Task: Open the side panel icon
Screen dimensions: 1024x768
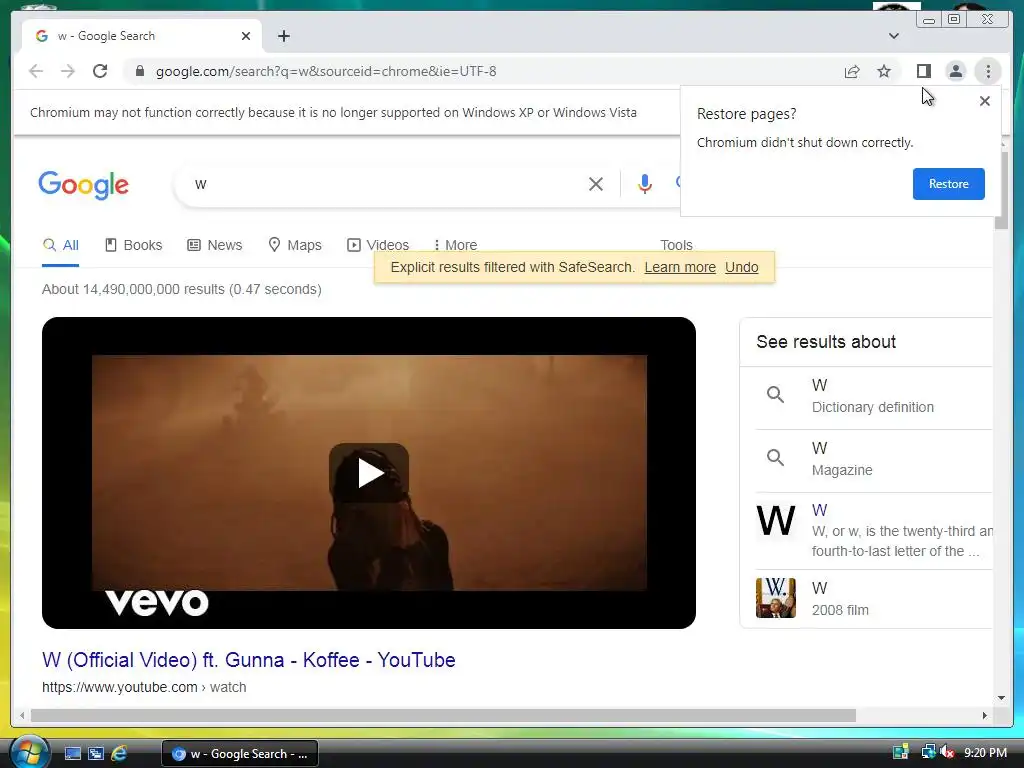Action: pyautogui.click(x=923, y=71)
